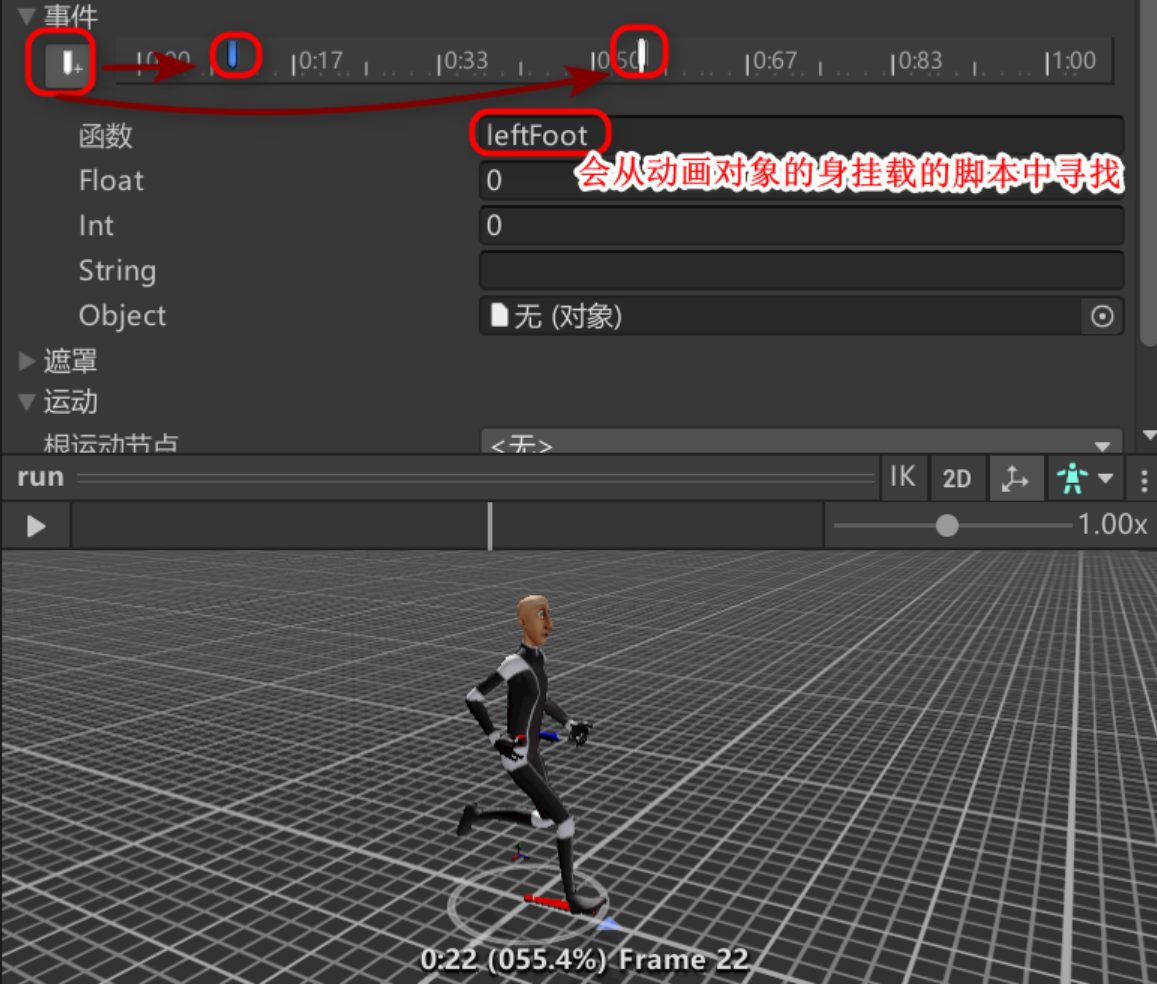Screen dimensions: 1157x984
Task: Click the 函数 label
Action: (106, 136)
